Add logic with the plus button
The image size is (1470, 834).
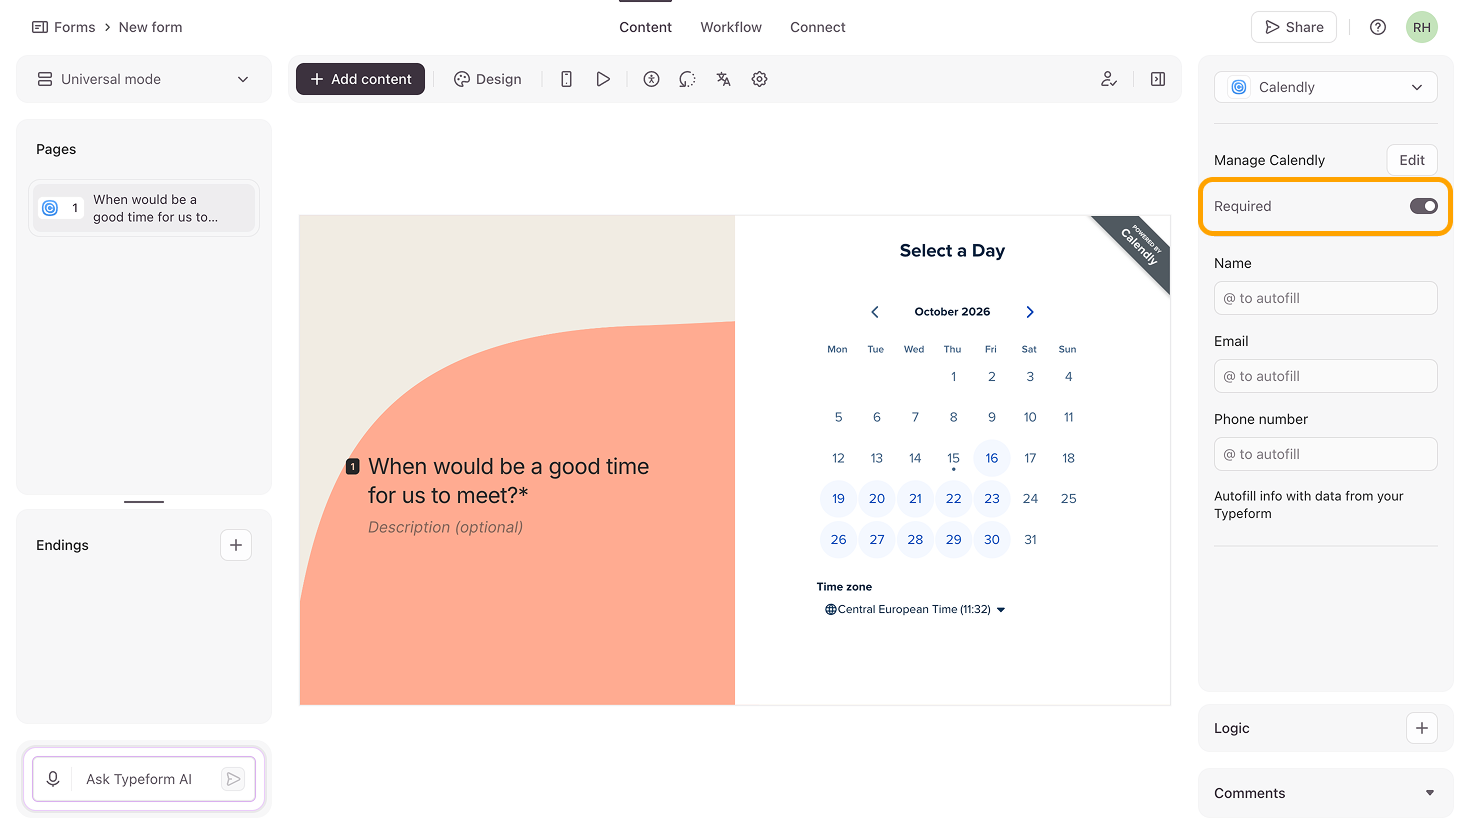[x=1422, y=728]
